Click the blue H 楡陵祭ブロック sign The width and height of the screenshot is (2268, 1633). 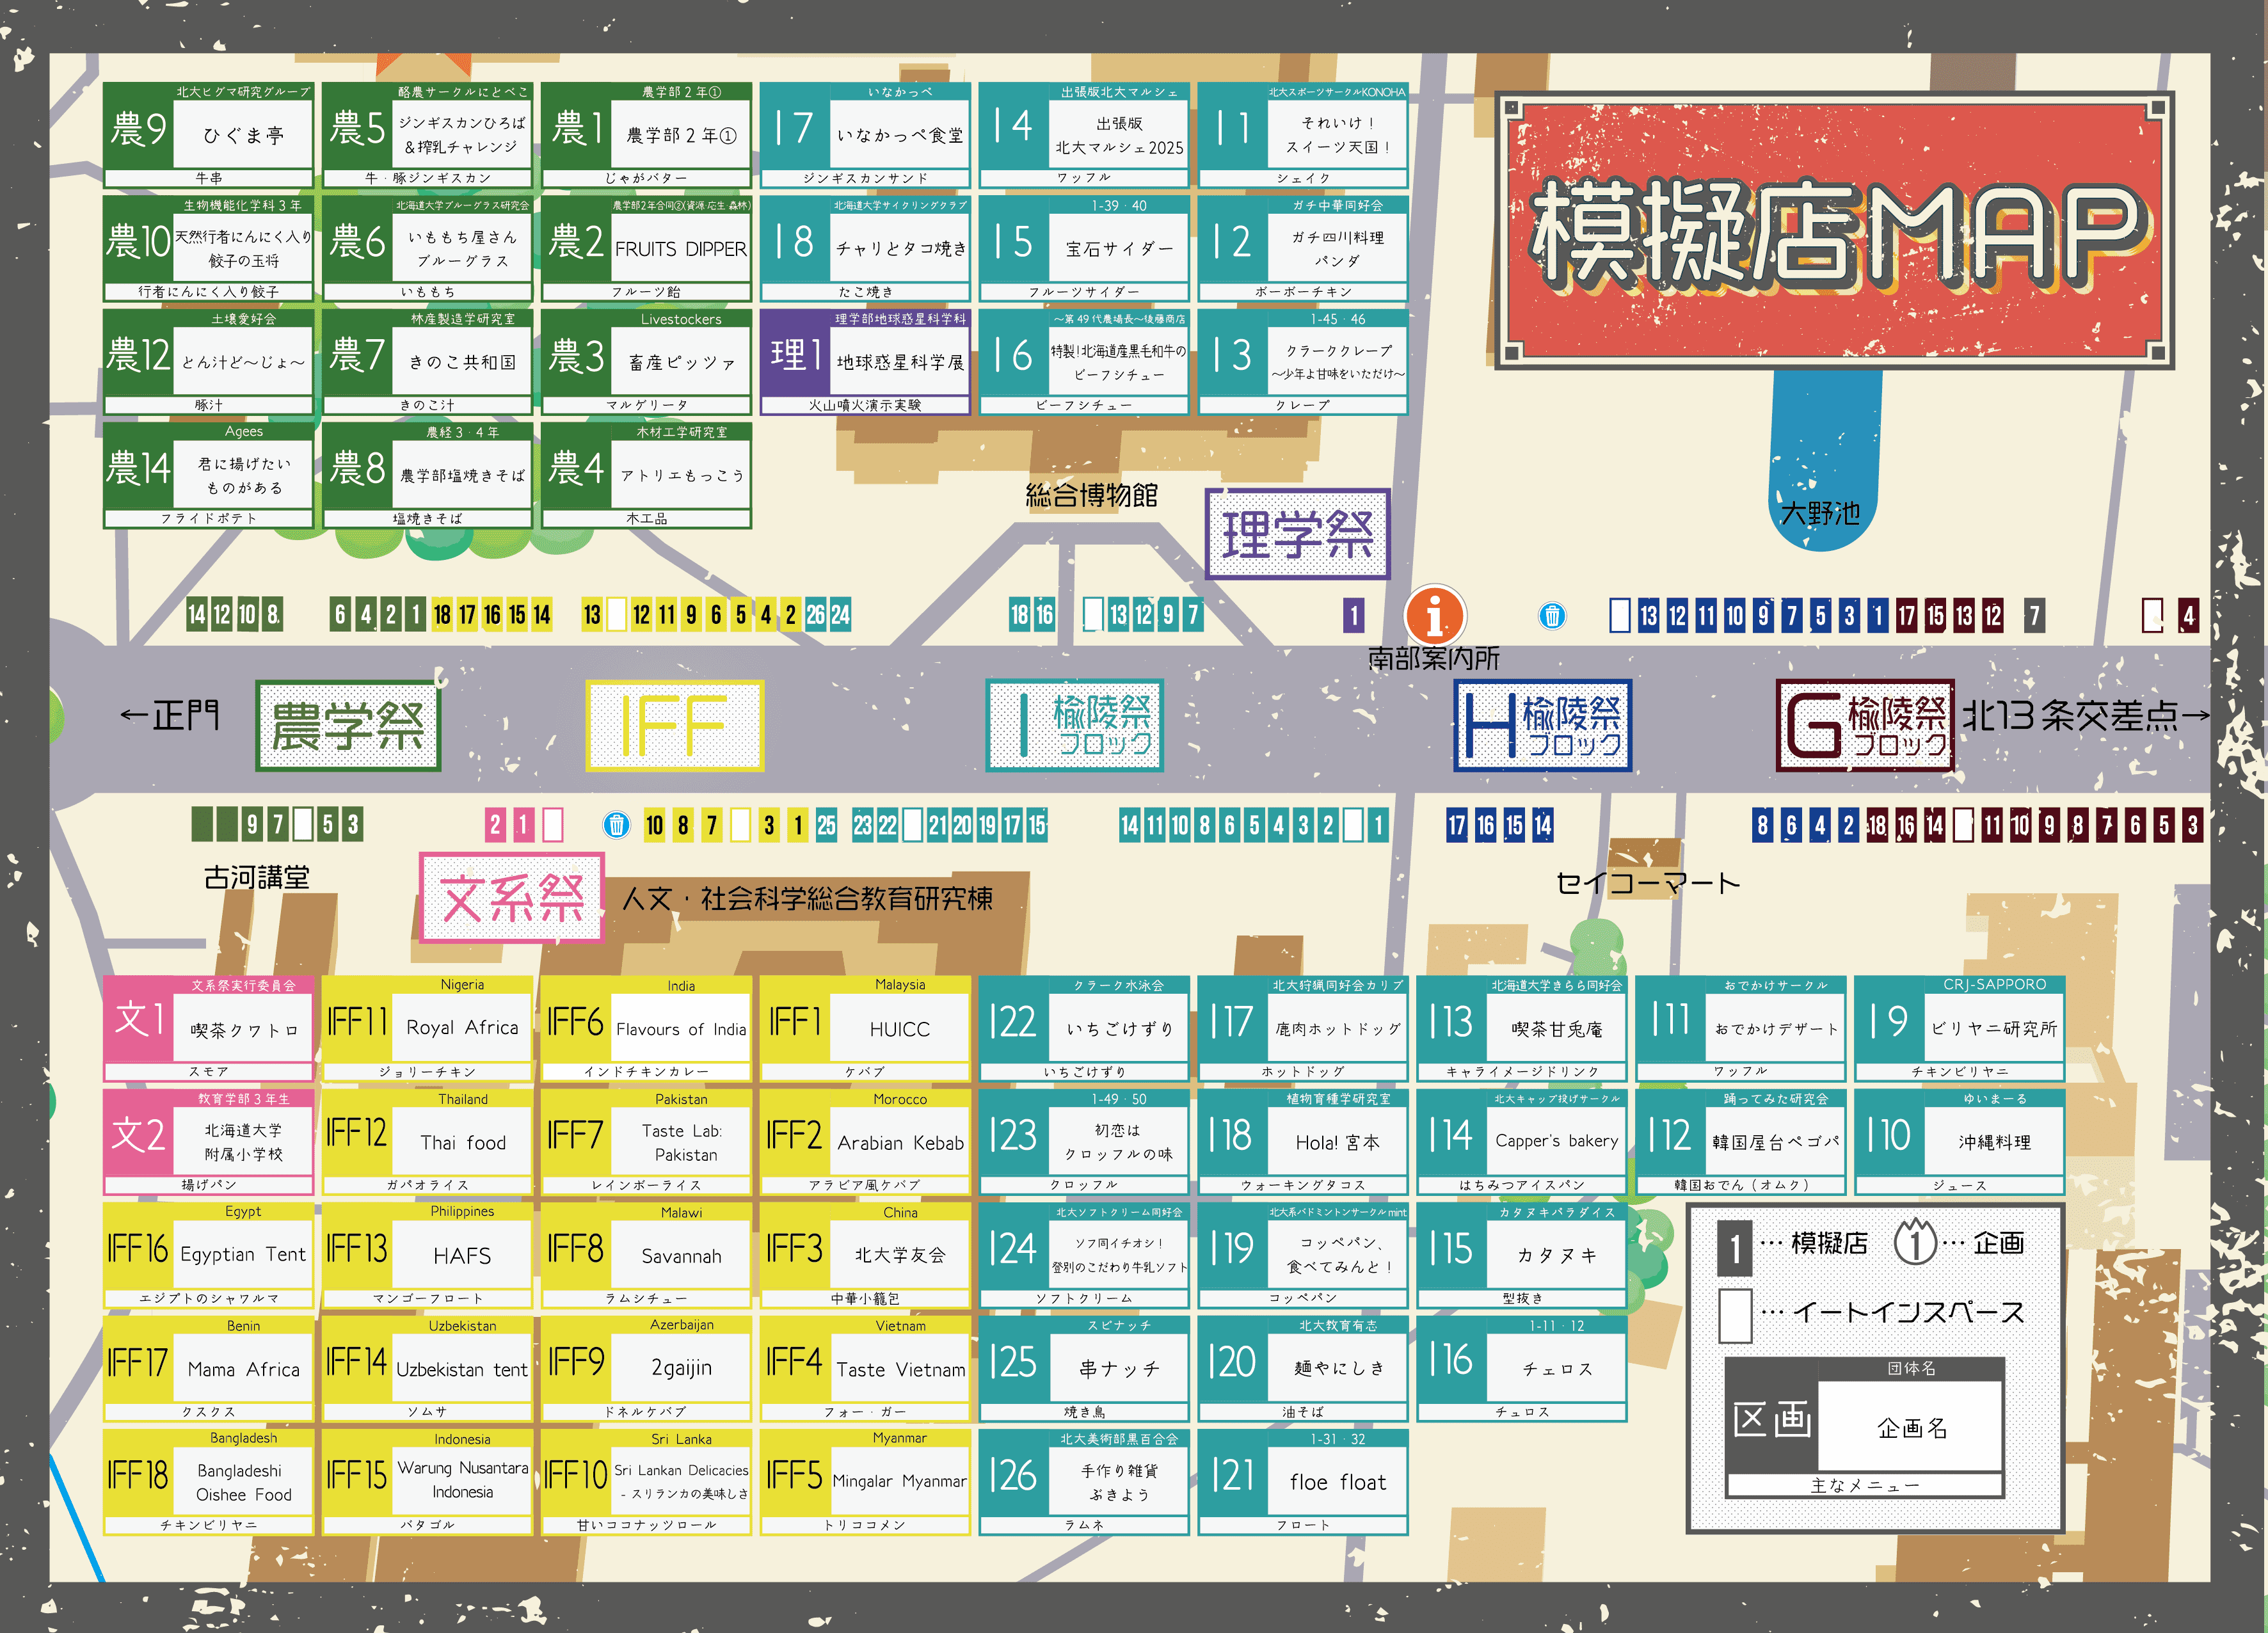coord(1542,725)
